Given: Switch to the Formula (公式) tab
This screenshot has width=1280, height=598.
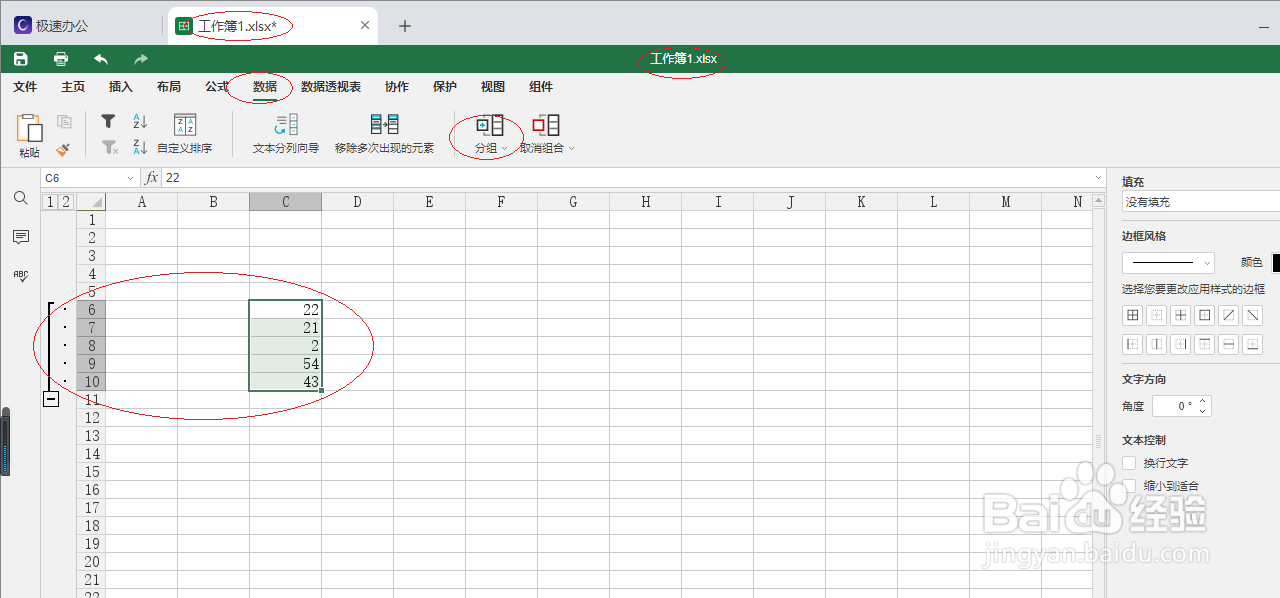Looking at the screenshot, I should 217,87.
